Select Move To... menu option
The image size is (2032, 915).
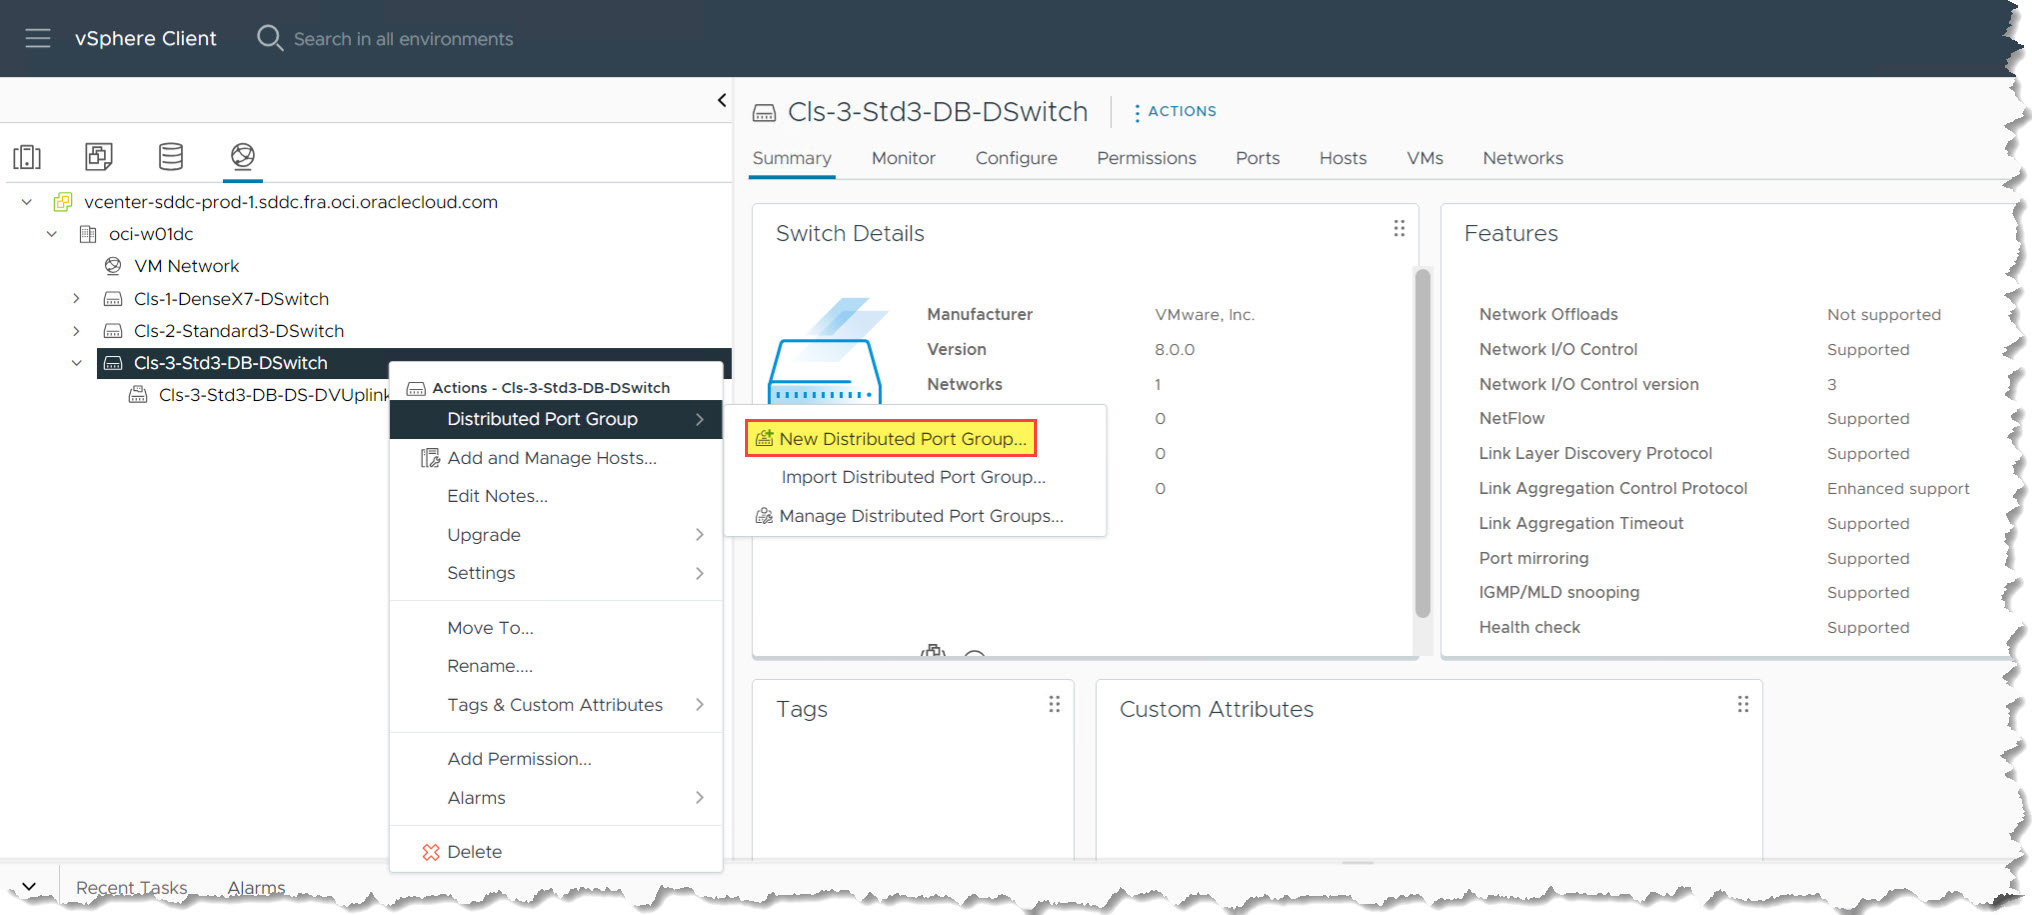[490, 628]
